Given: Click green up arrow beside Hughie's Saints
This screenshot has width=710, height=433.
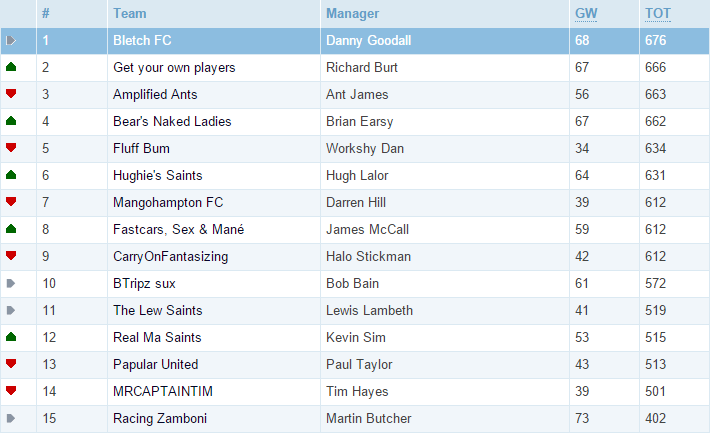Looking at the screenshot, I should pyautogui.click(x=11, y=175).
